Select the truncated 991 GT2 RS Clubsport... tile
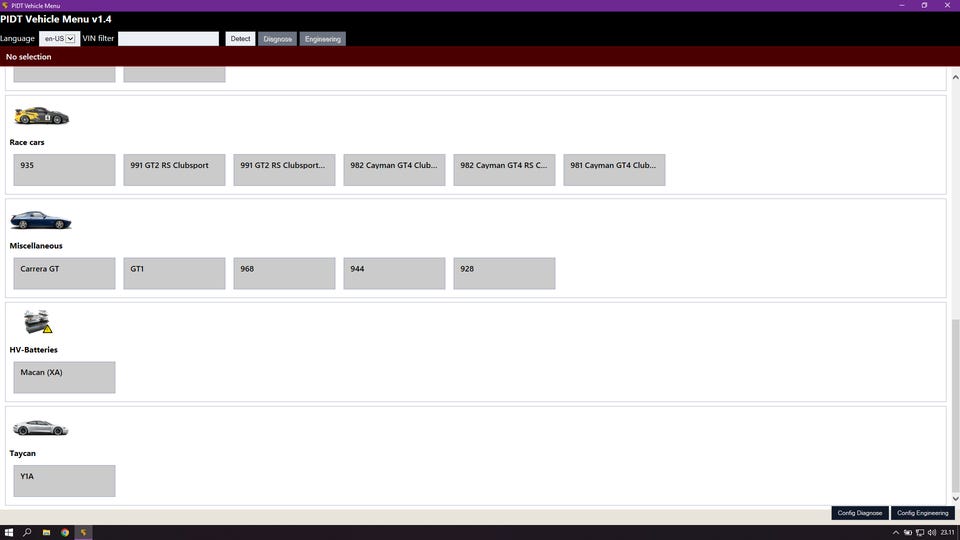 point(284,170)
